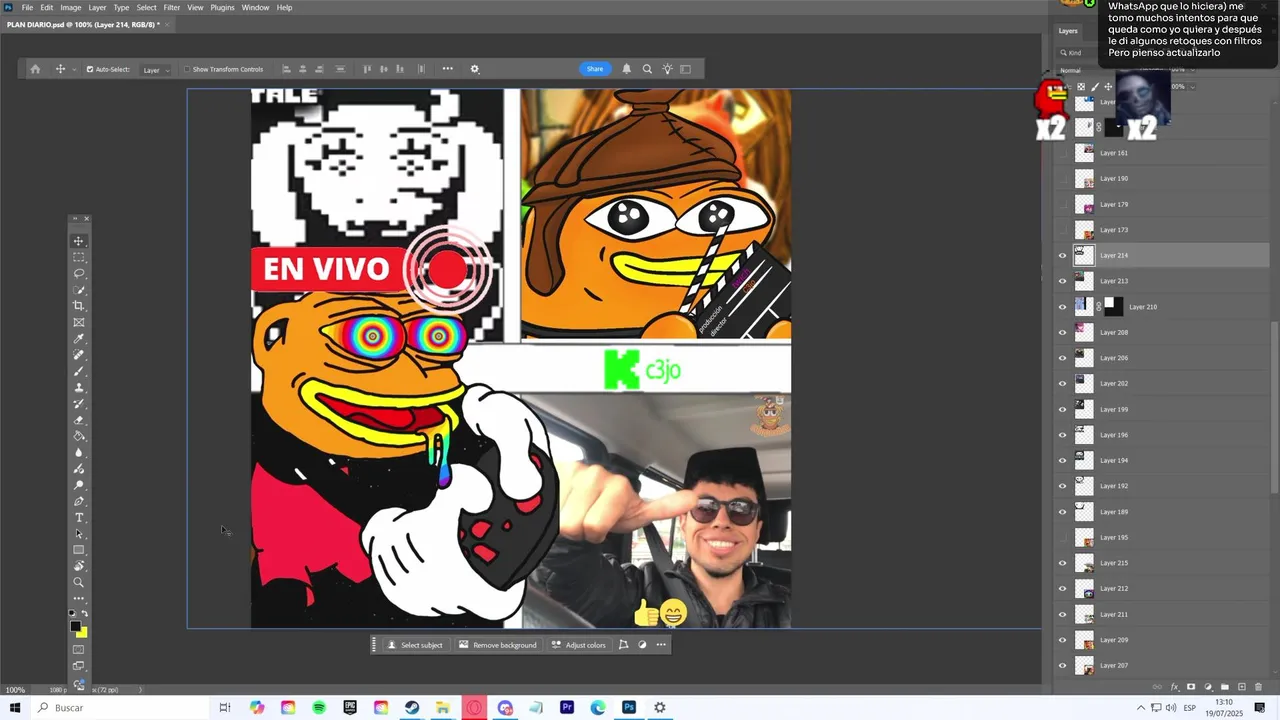Create a new layer from Layers panel
The height and width of the screenshot is (720, 1280).
1241,687
